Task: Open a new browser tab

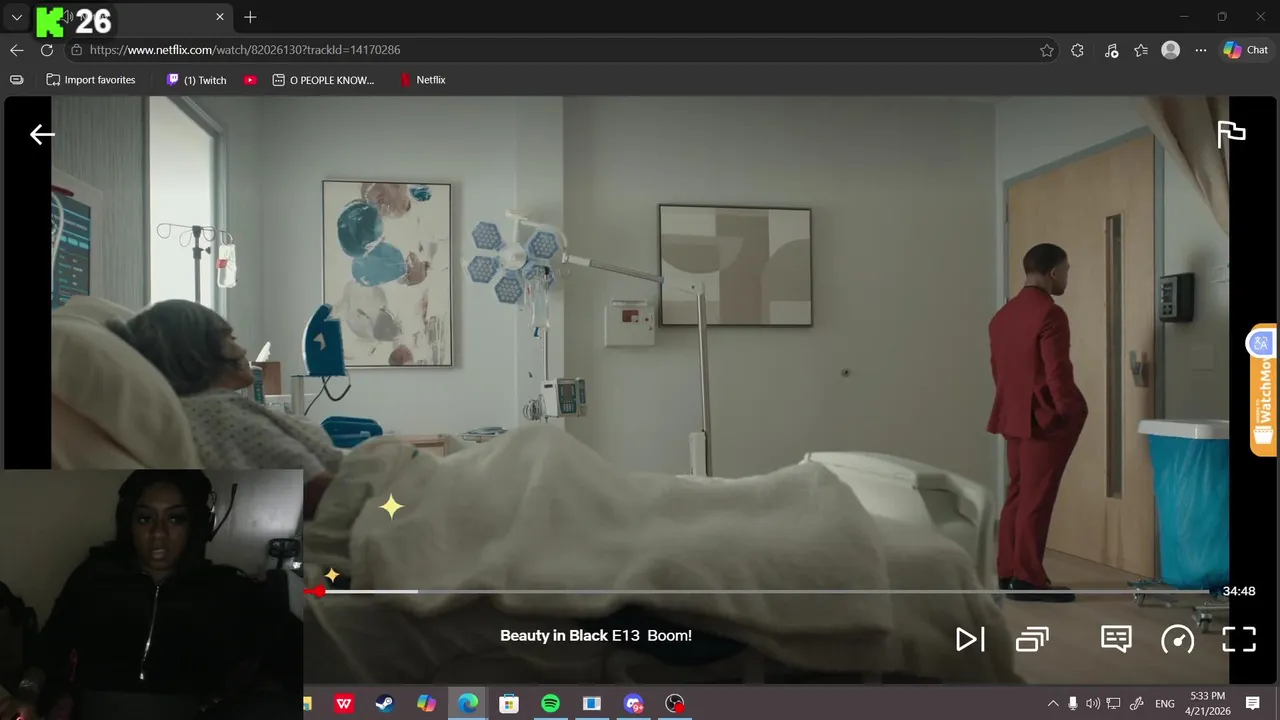Action: (250, 17)
